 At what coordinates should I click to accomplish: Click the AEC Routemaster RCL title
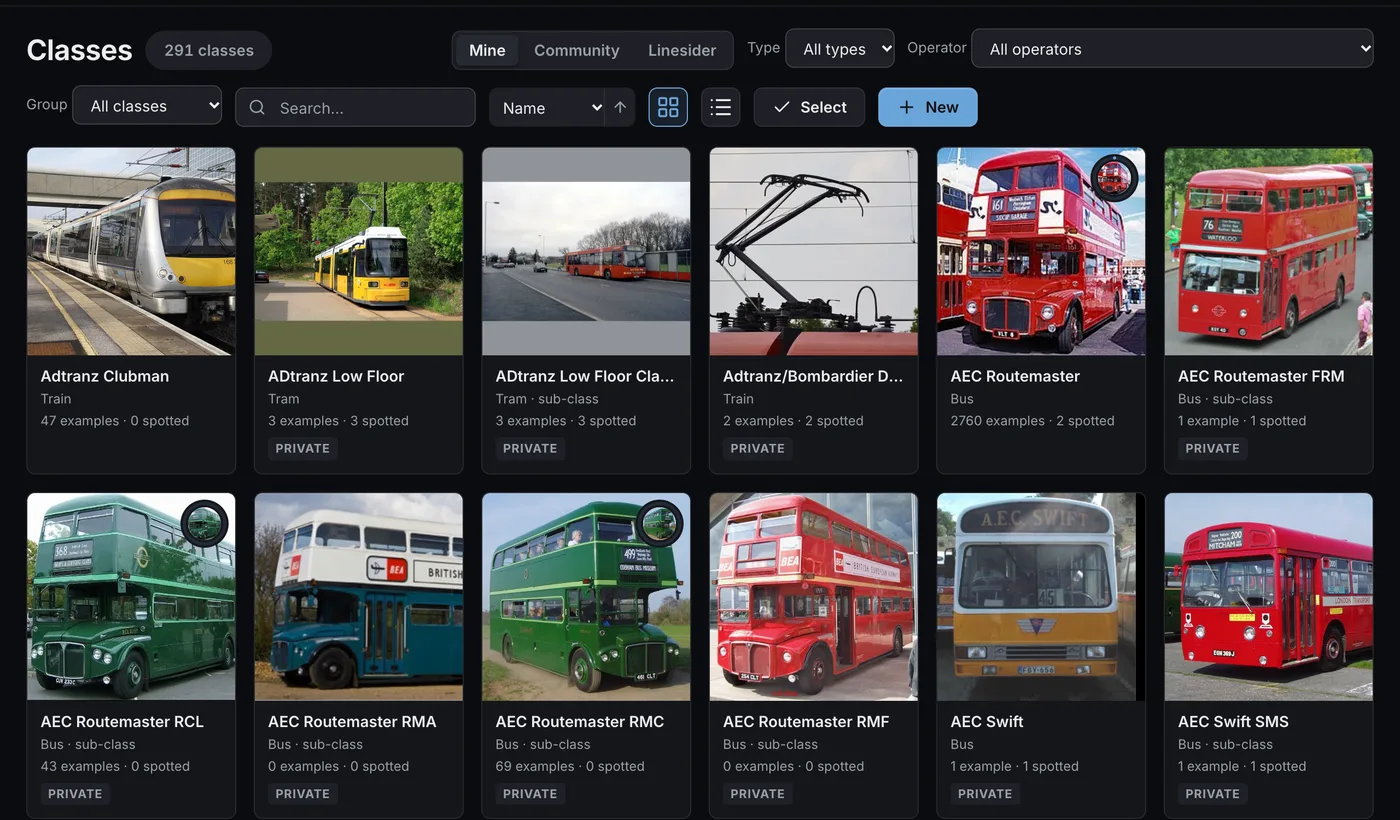click(122, 721)
